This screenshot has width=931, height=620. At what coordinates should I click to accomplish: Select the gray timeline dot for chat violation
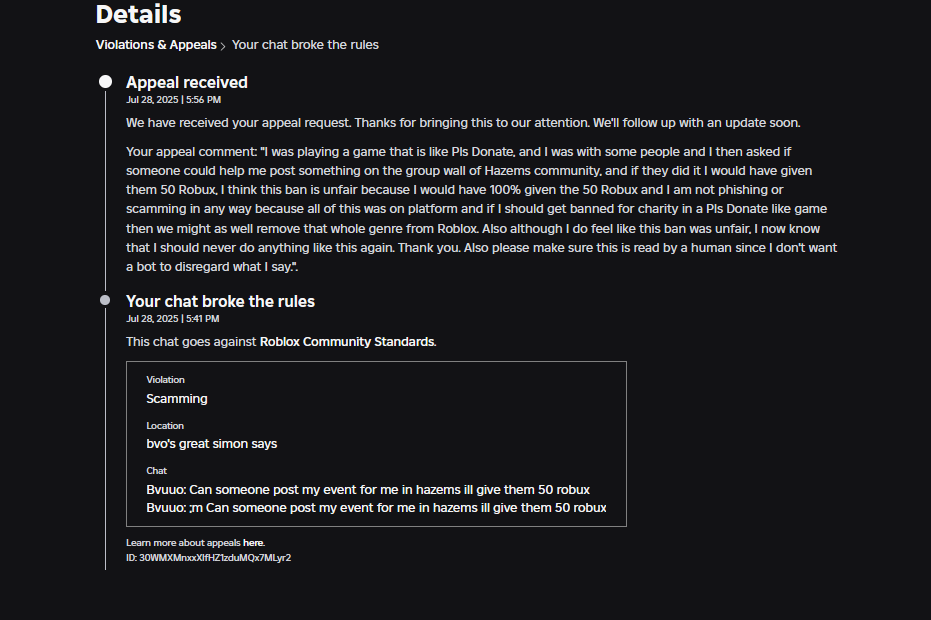coord(105,300)
